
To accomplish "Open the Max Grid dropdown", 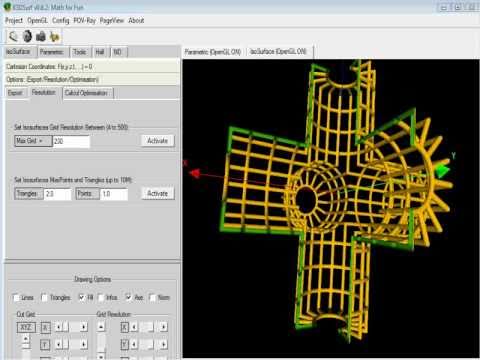I will click(x=33, y=141).
